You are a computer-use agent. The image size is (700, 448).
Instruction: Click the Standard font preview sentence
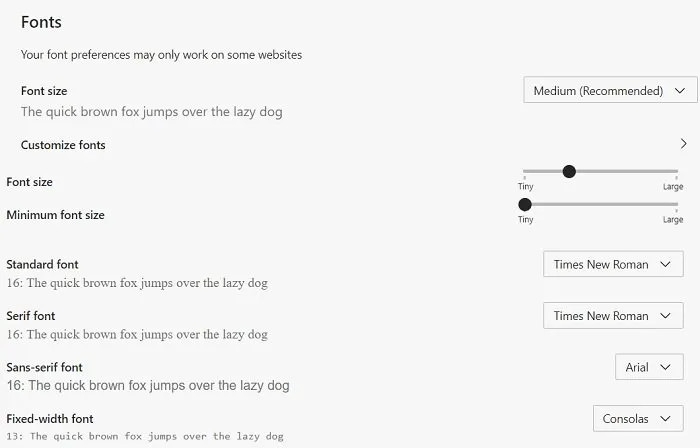137,283
